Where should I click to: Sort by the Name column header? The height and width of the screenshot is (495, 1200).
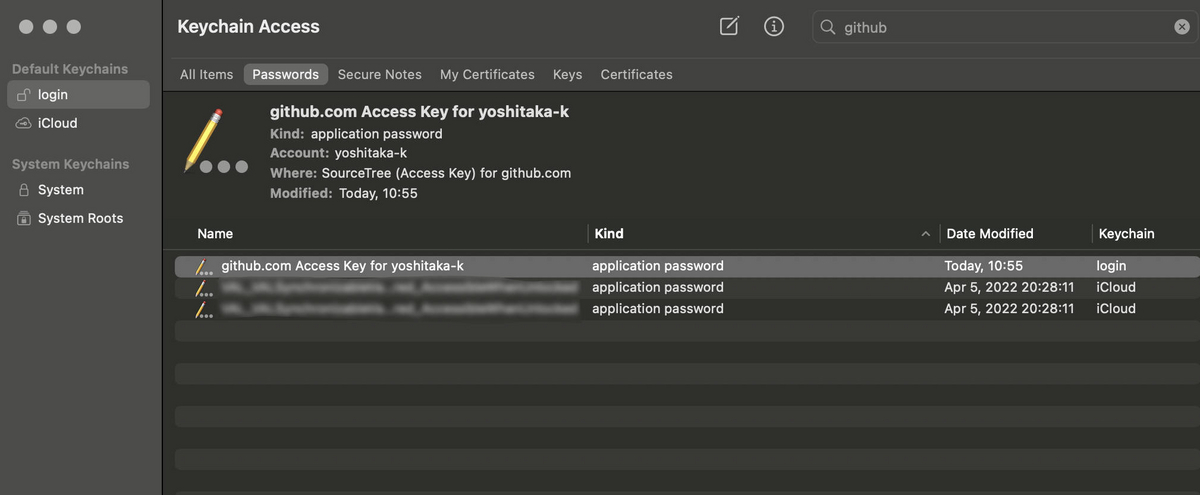click(215, 234)
